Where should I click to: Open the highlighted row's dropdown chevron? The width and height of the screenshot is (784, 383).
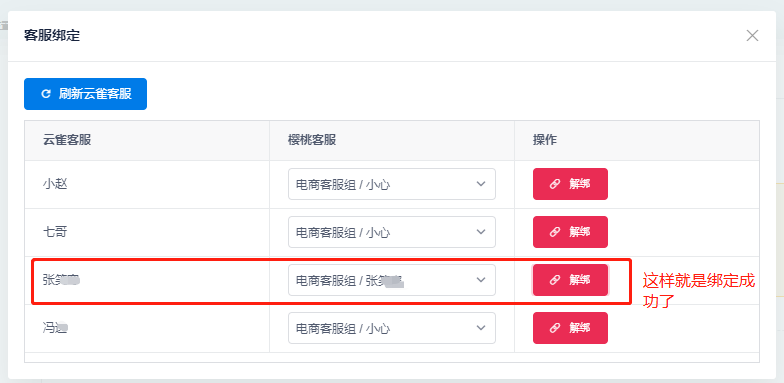click(481, 280)
